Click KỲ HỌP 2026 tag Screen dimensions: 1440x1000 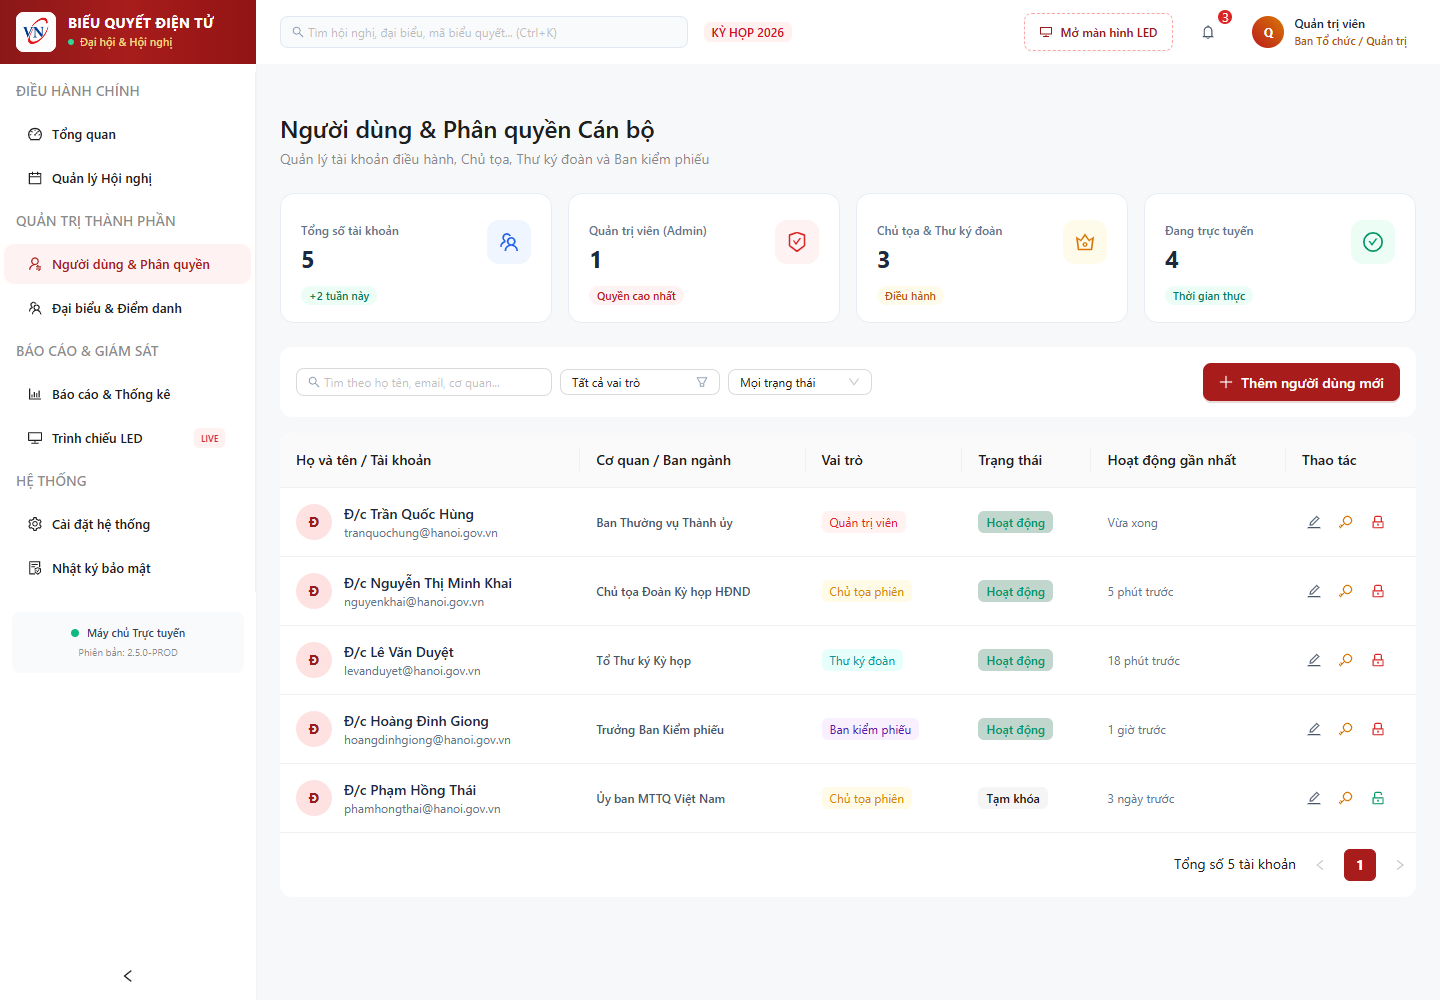[748, 32]
